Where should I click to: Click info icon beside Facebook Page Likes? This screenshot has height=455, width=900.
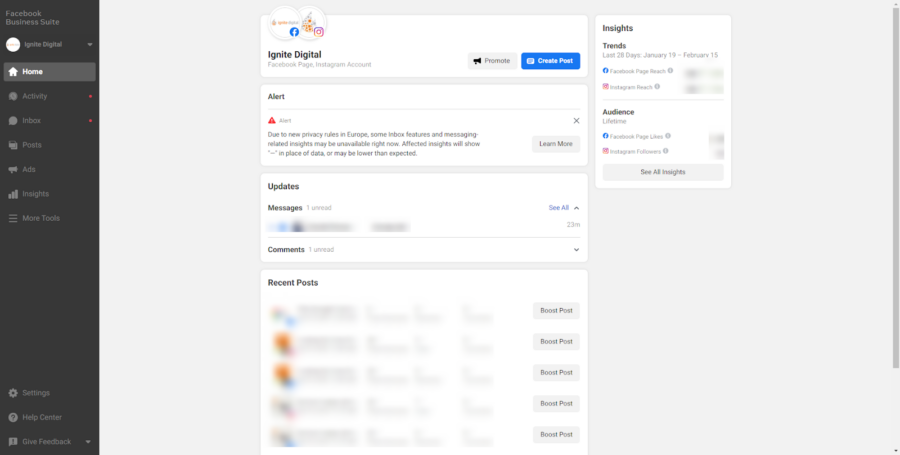click(668, 136)
